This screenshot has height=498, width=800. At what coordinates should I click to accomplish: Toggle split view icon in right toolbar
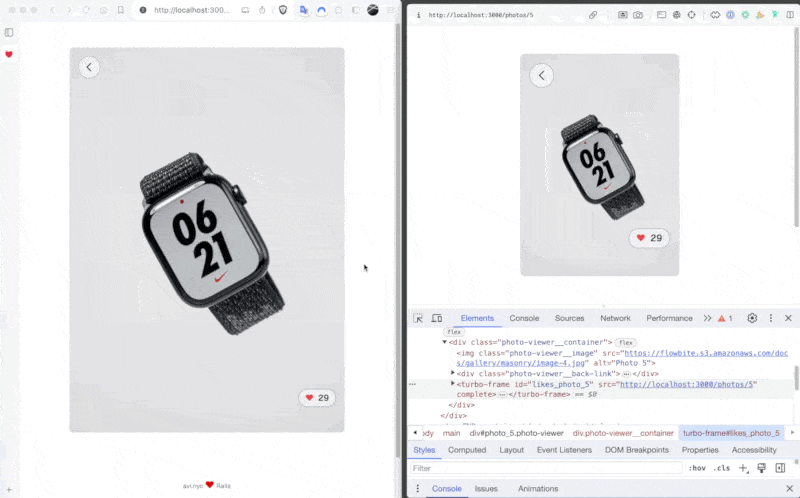(790, 15)
